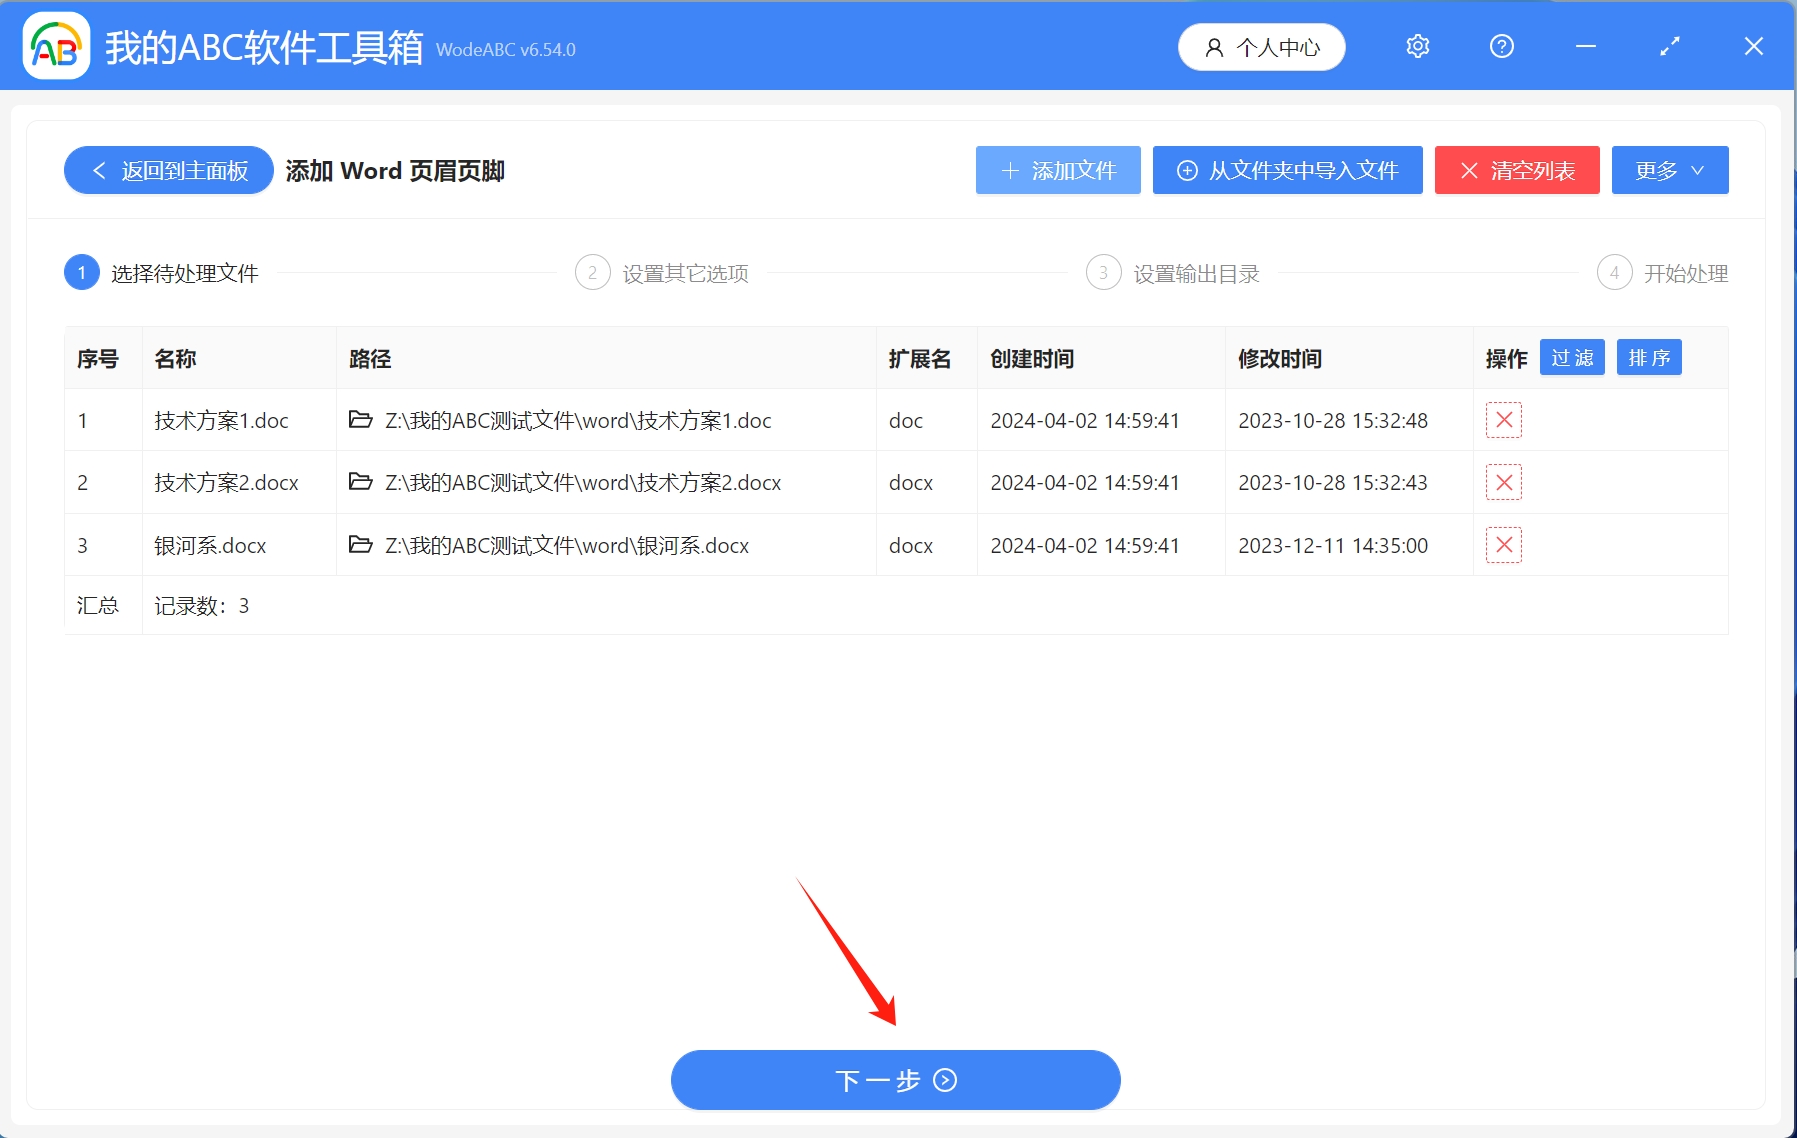Click 从文件夹中导入文件 button
1797x1138 pixels.
click(x=1287, y=170)
